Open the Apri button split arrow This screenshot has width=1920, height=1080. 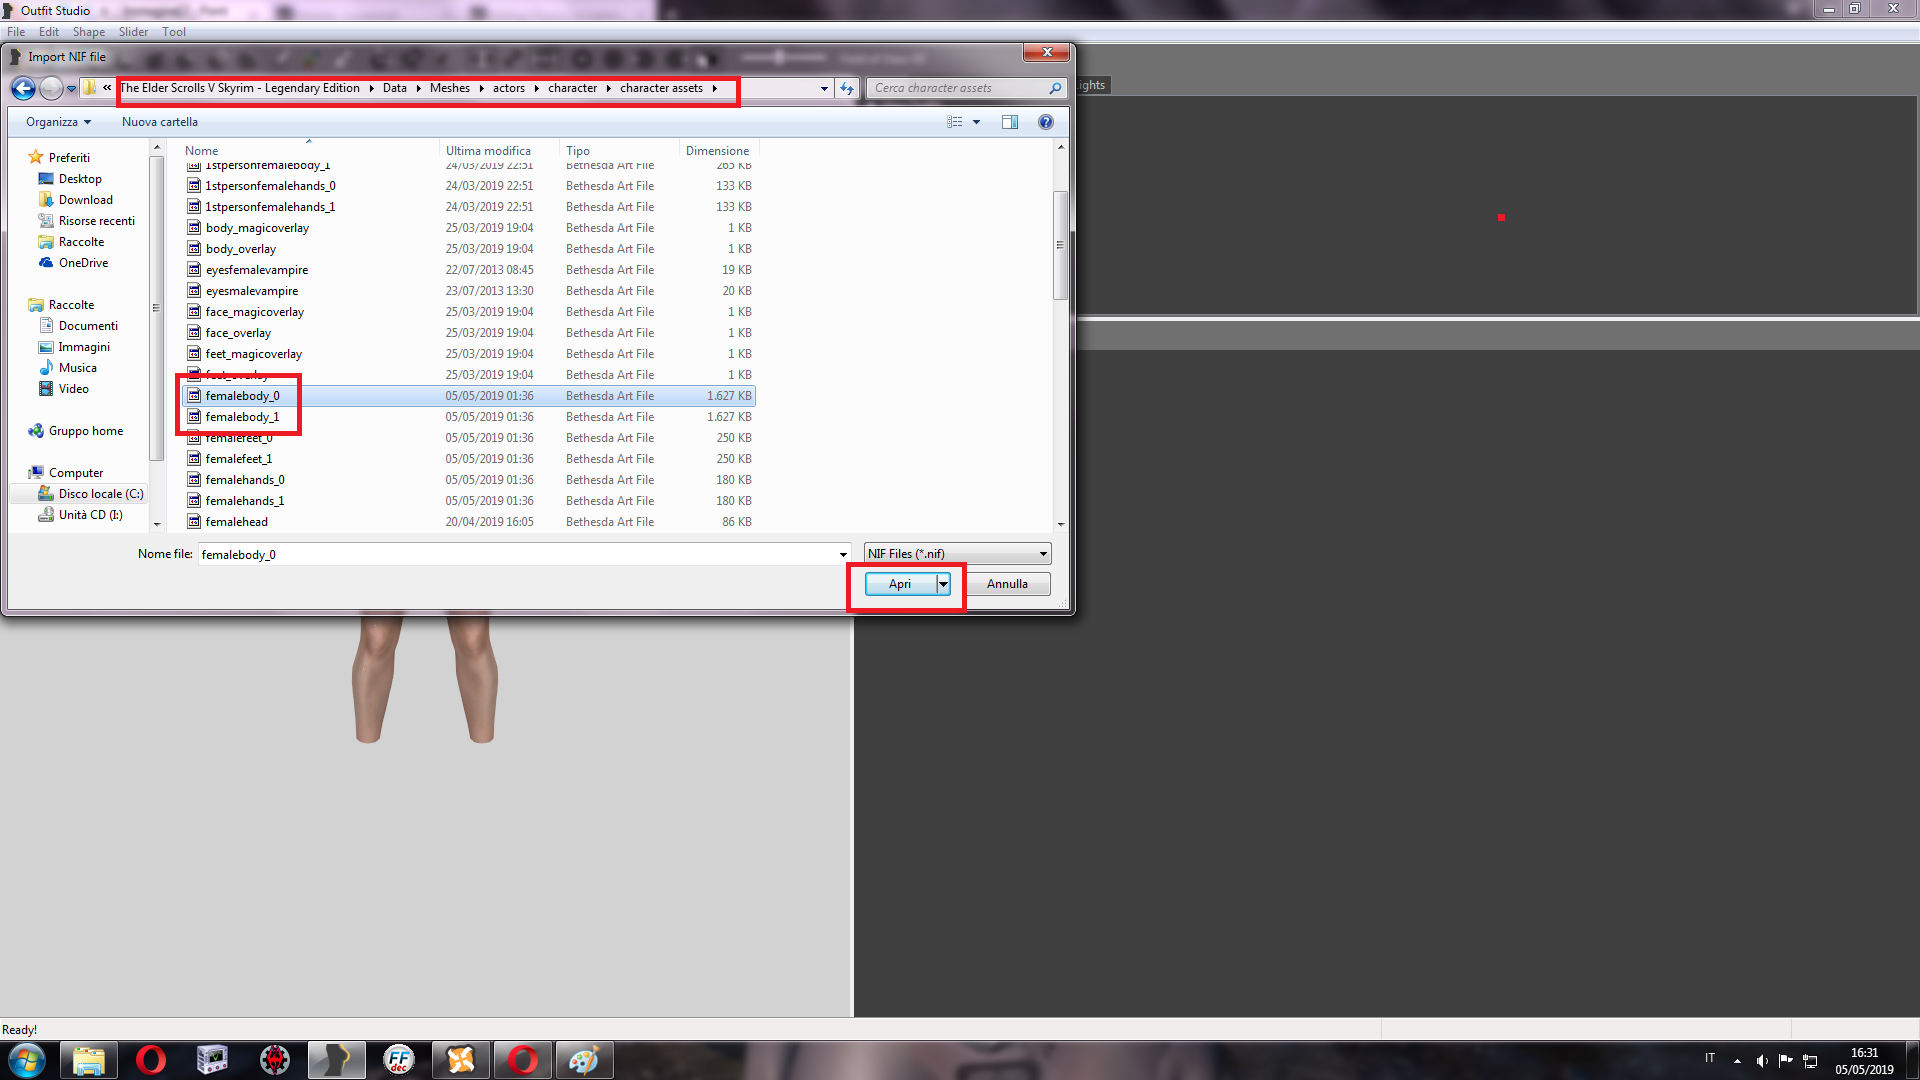[943, 584]
